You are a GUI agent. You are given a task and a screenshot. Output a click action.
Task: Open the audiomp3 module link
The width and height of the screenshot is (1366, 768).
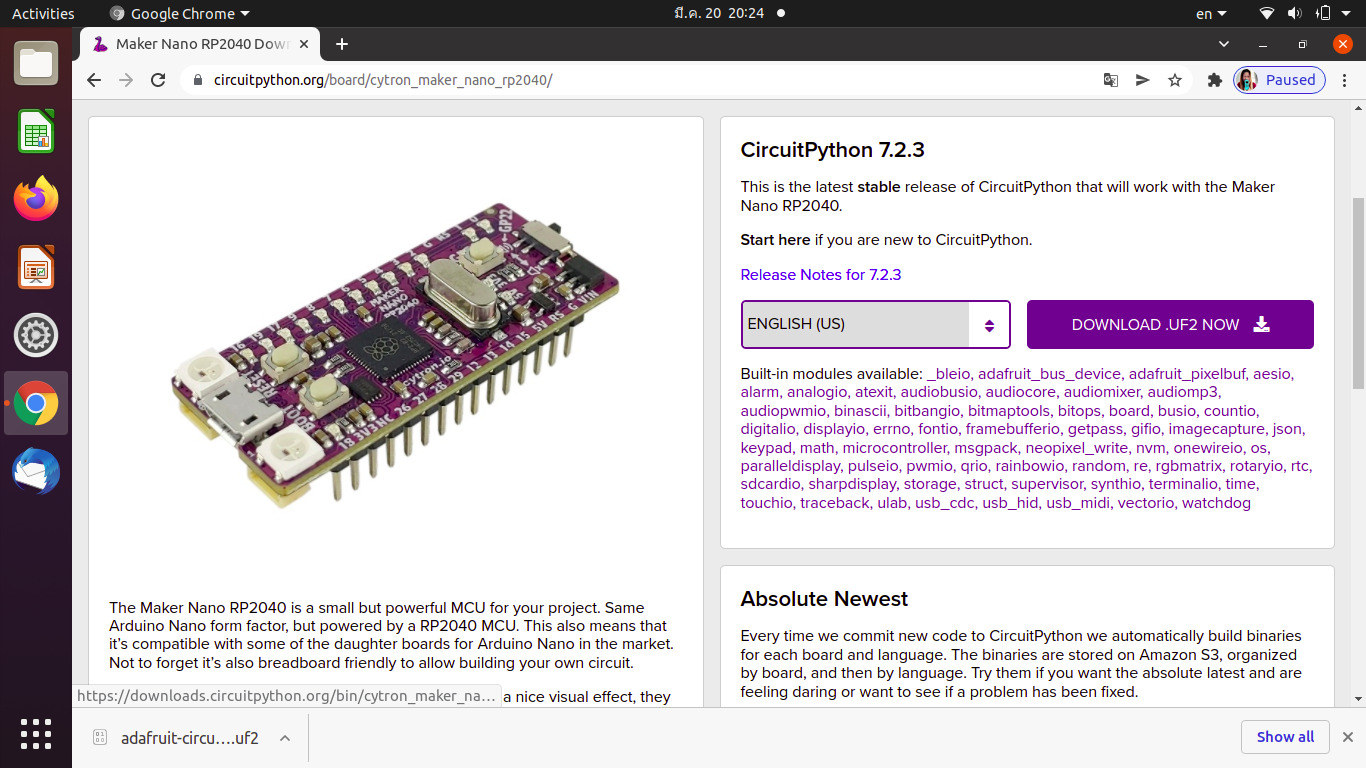(1182, 392)
